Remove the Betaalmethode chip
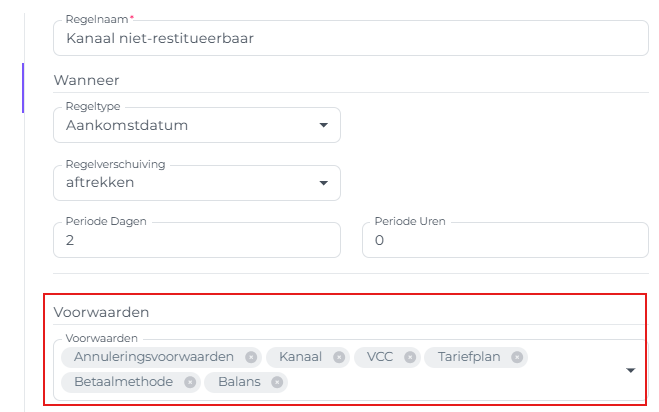 coord(189,382)
